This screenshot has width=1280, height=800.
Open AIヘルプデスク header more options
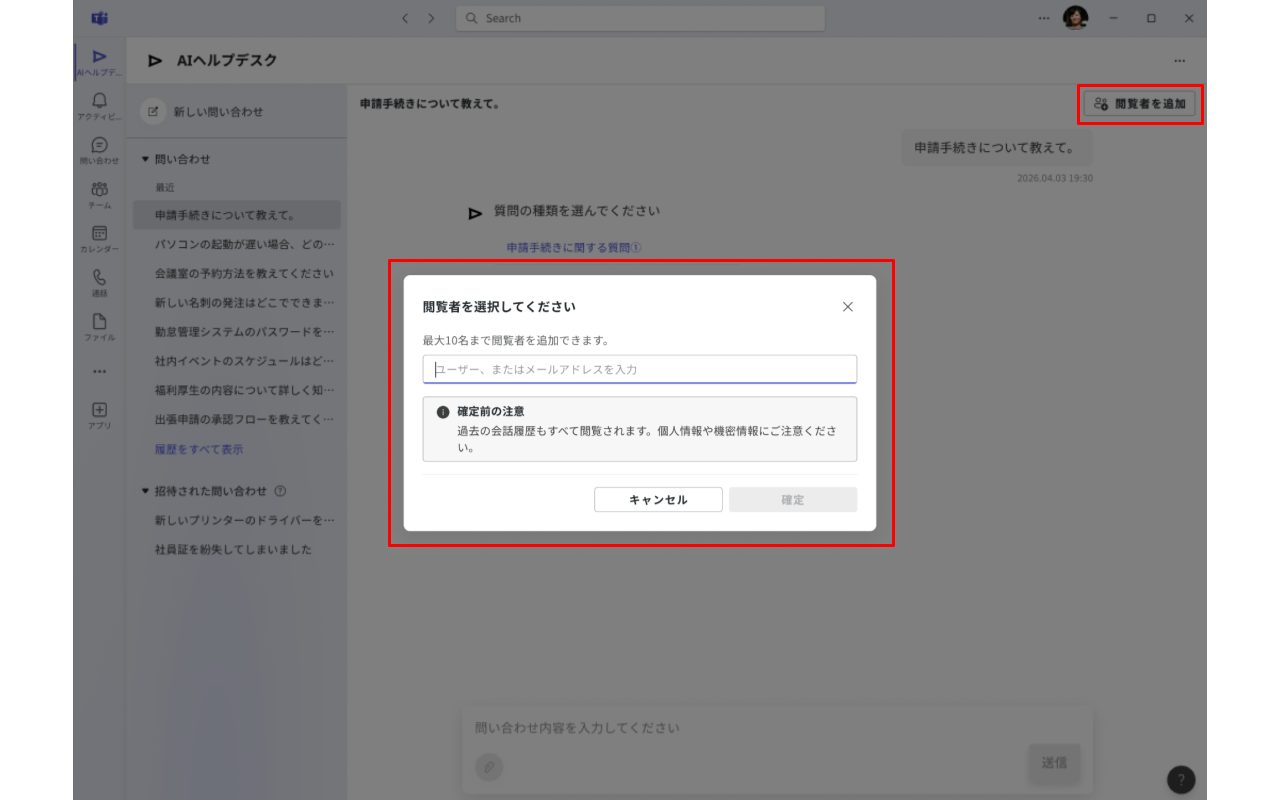point(1180,61)
